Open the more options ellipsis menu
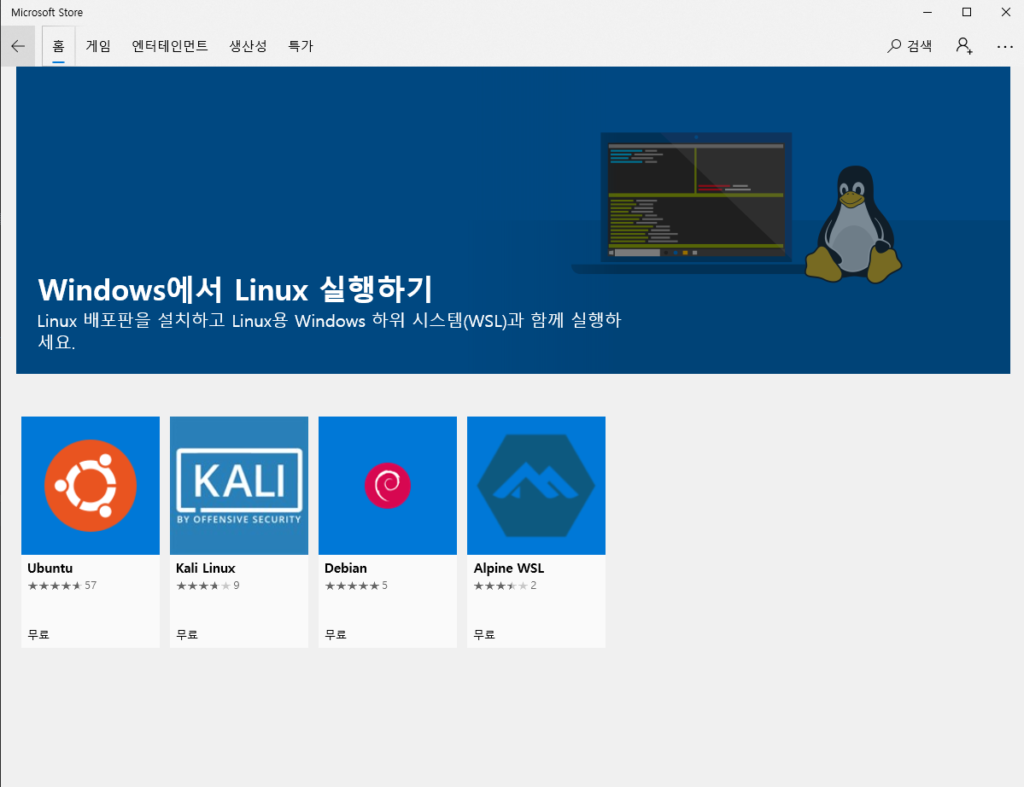This screenshot has height=787, width=1024. [x=1005, y=46]
